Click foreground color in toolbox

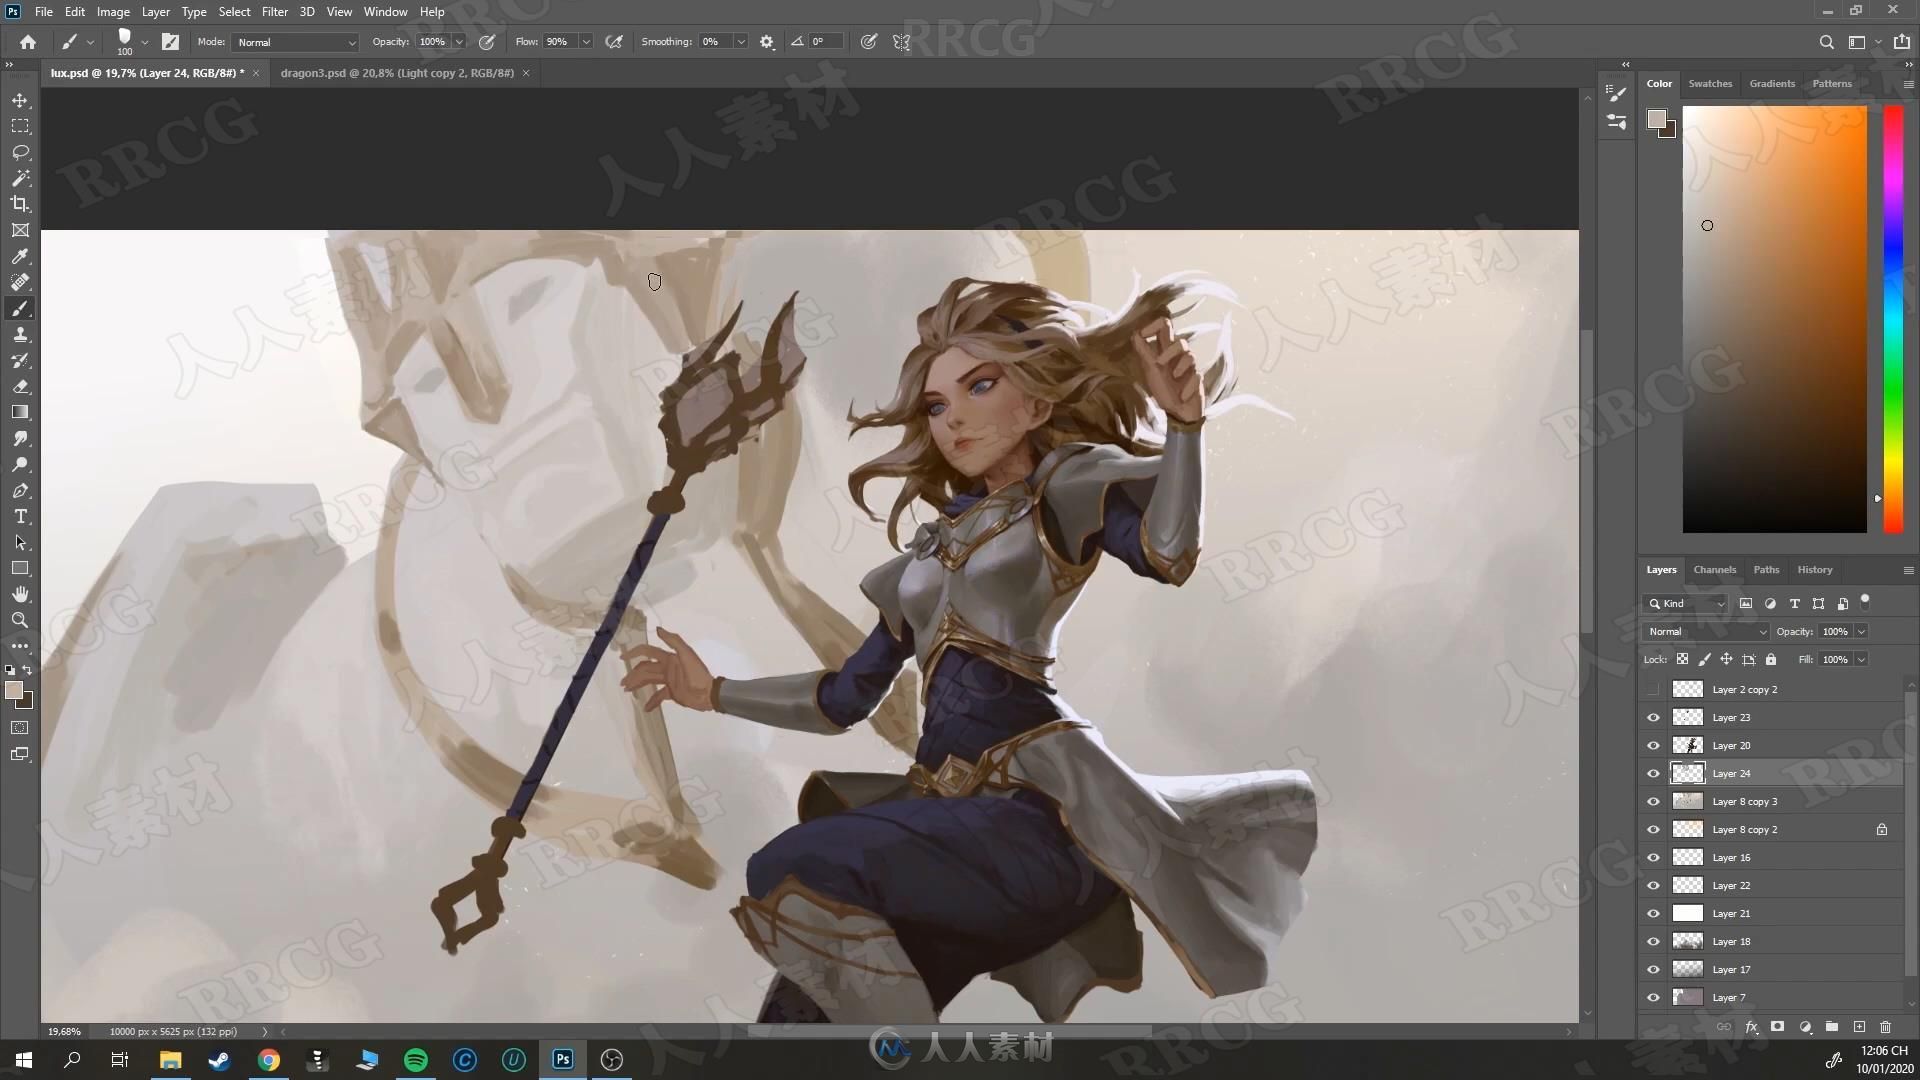point(14,690)
